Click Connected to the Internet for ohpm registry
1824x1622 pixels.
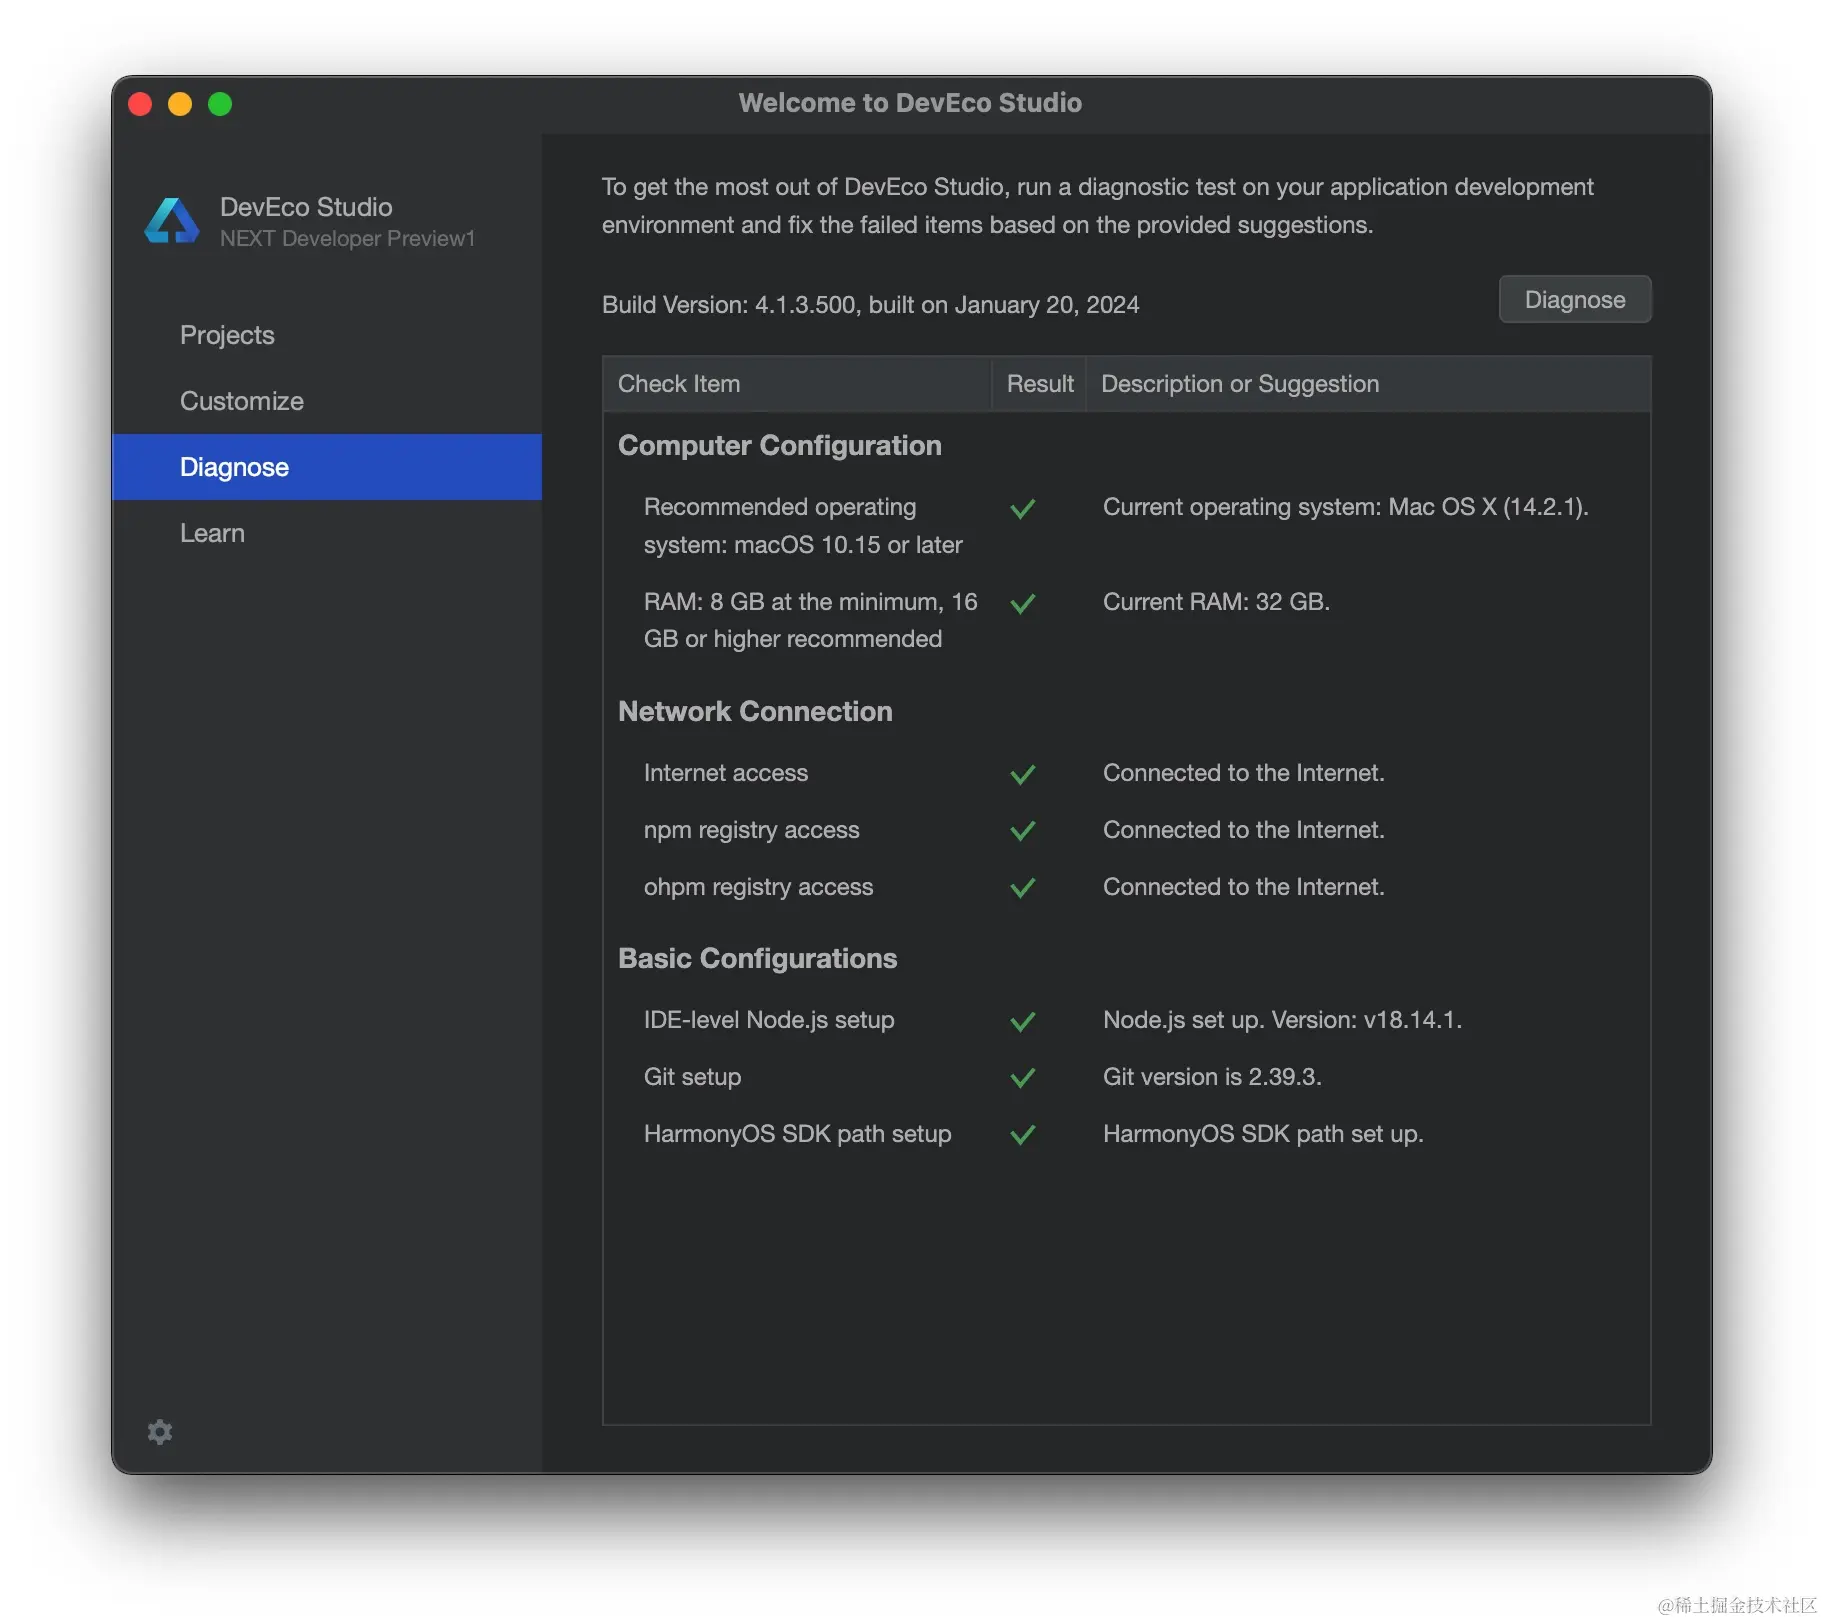(x=1244, y=887)
